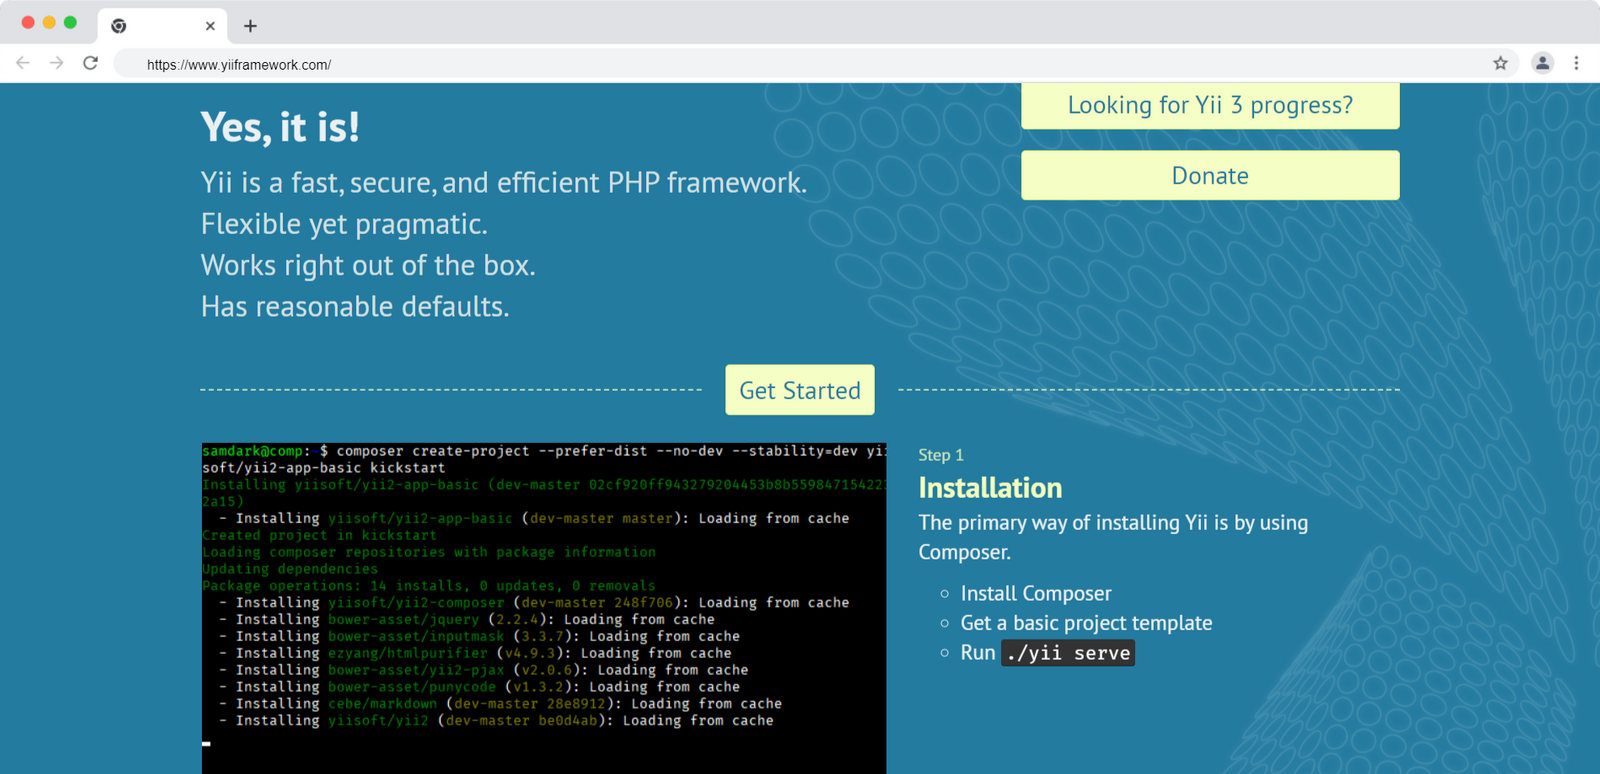The height and width of the screenshot is (774, 1600).
Task: Bookmark this page with star icon
Action: [1500, 63]
